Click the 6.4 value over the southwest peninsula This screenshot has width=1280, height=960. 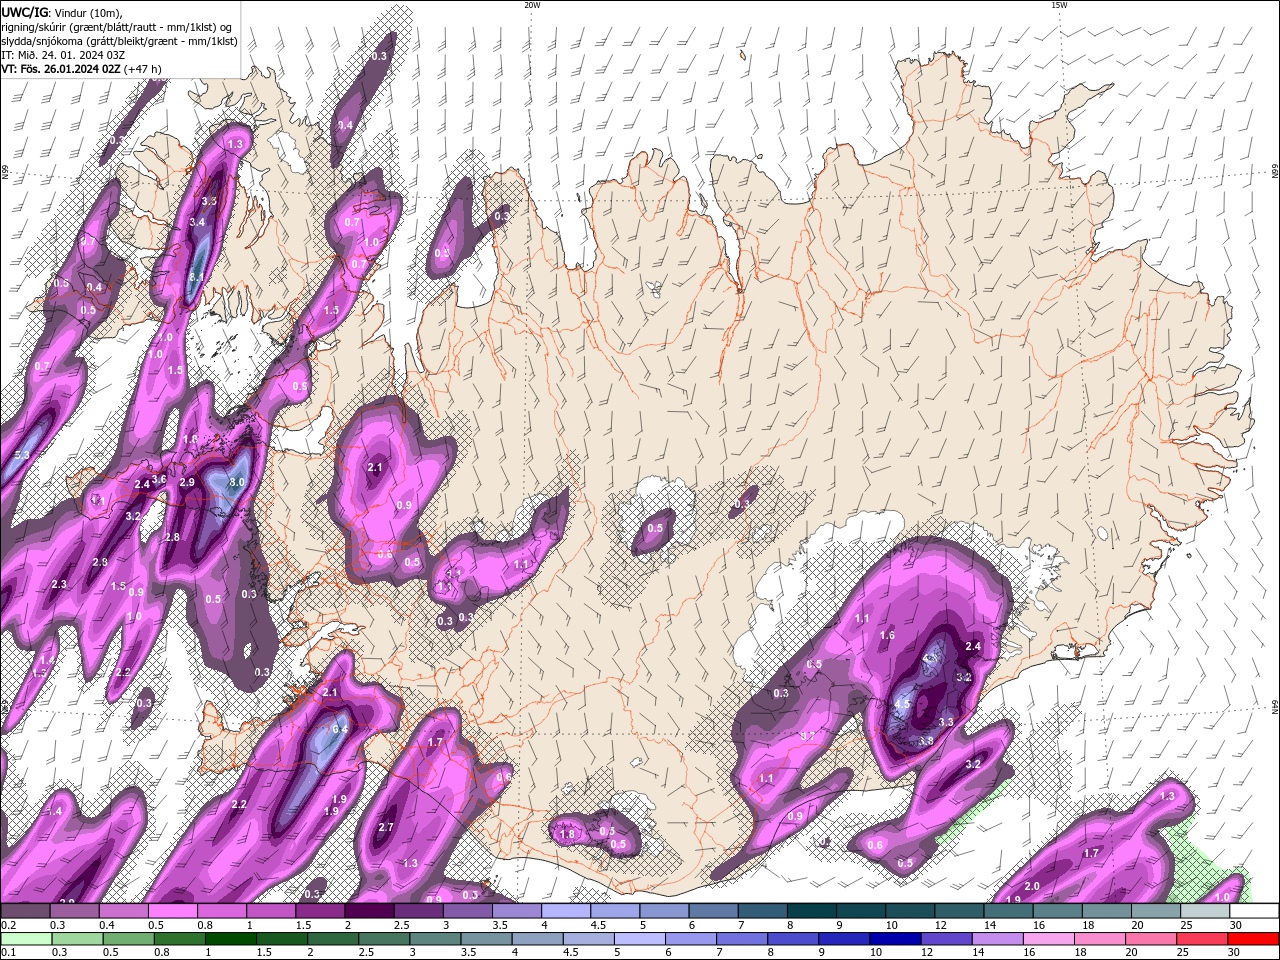(340, 729)
